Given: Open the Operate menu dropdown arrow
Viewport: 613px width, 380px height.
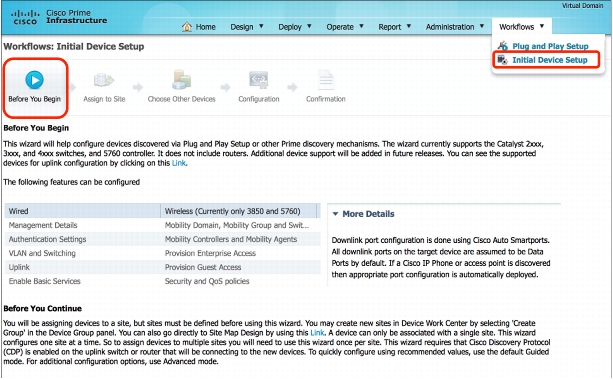Looking at the screenshot, I should click(x=361, y=26).
